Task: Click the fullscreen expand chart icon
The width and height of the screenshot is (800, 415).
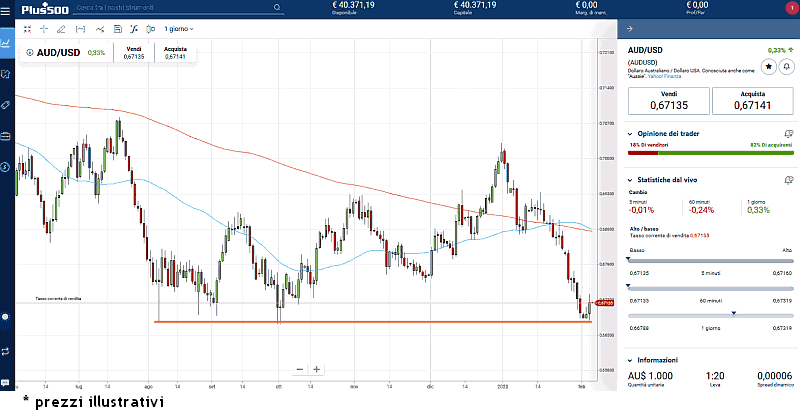Action: [27, 29]
